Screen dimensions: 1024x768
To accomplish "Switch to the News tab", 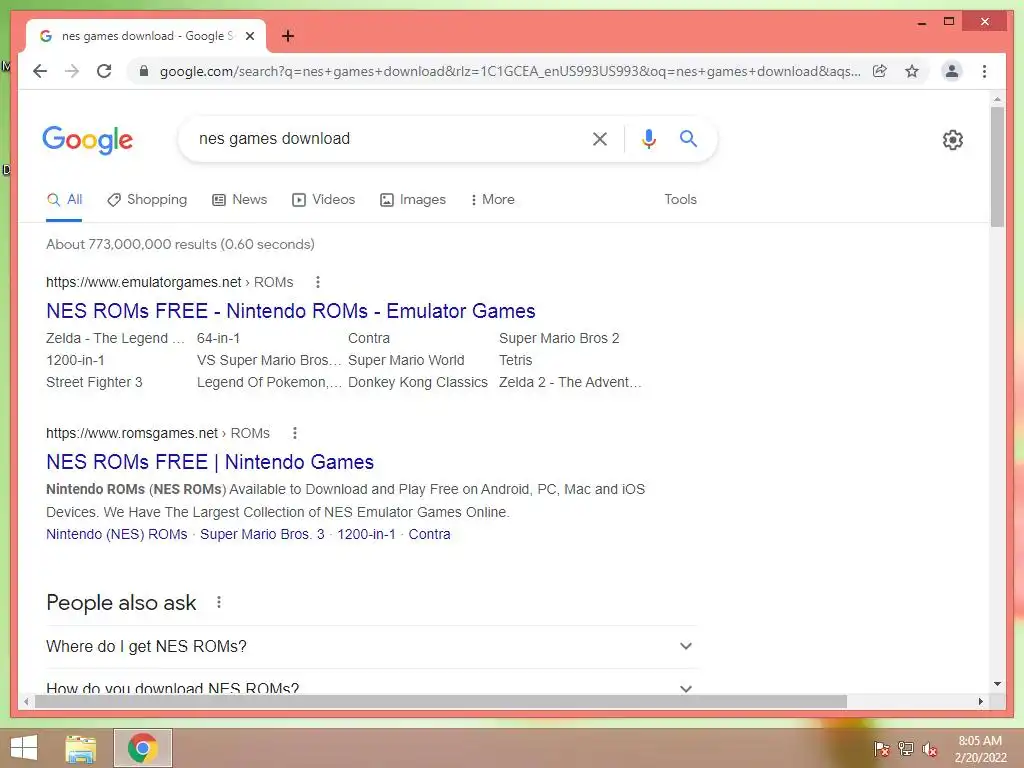I will (x=240, y=200).
